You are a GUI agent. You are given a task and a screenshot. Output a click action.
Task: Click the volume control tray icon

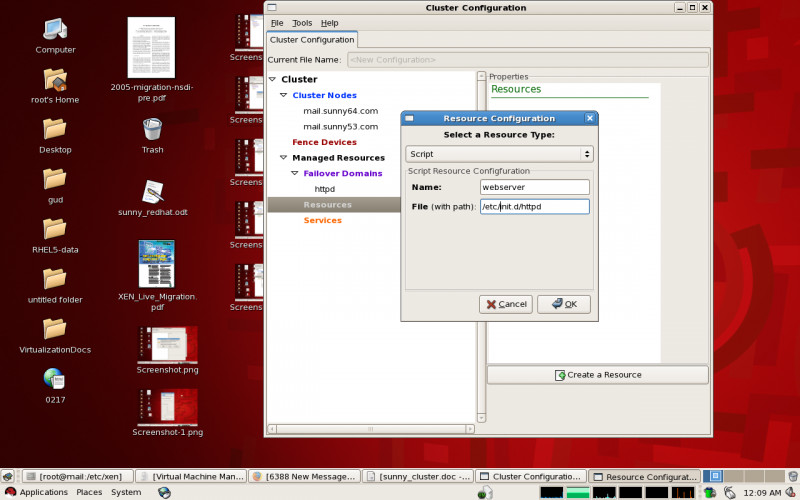coord(791,492)
